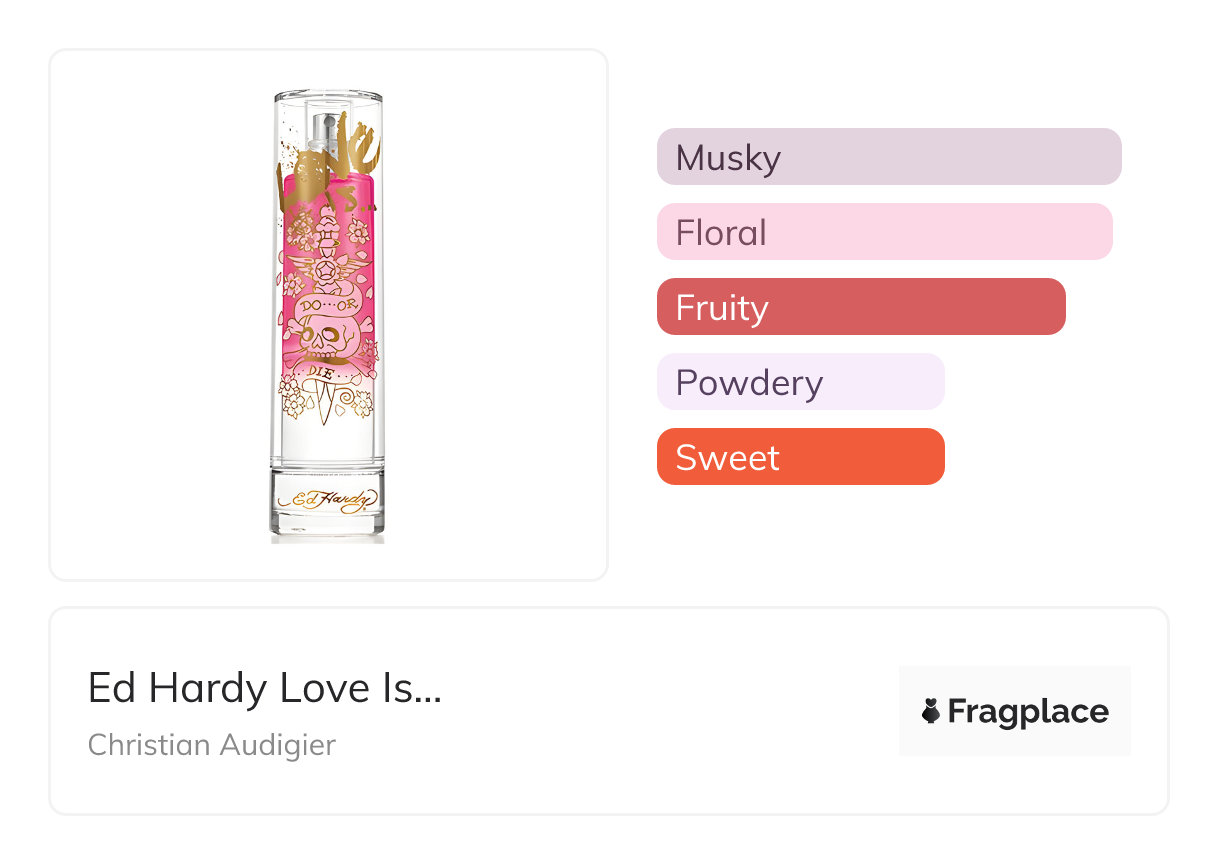This screenshot has height=864, width=1218.
Task: Click the gold Ed Hardy signature on bottle base
Action: click(327, 498)
